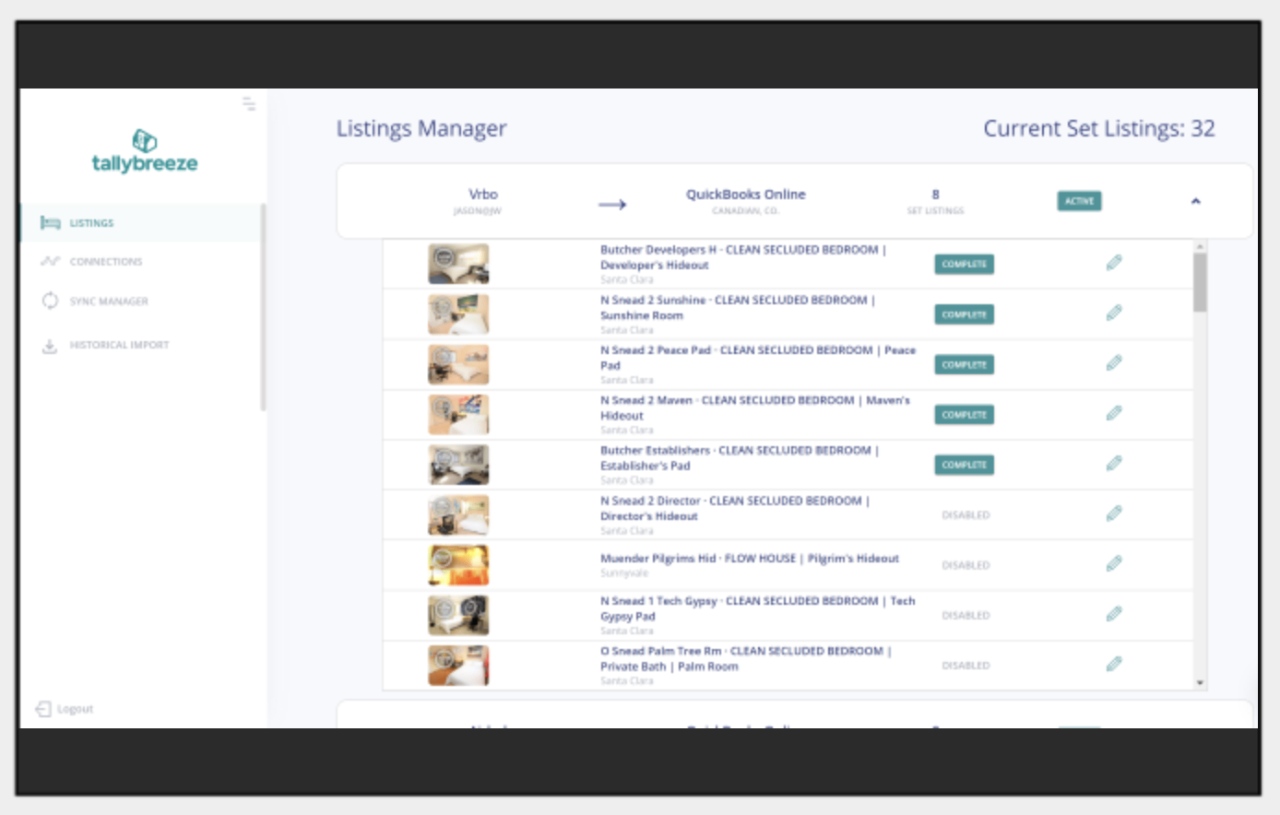Image resolution: width=1280 pixels, height=815 pixels.
Task: Select the O Snead Palm Tree Rm listing title
Action: pyautogui.click(x=746, y=658)
